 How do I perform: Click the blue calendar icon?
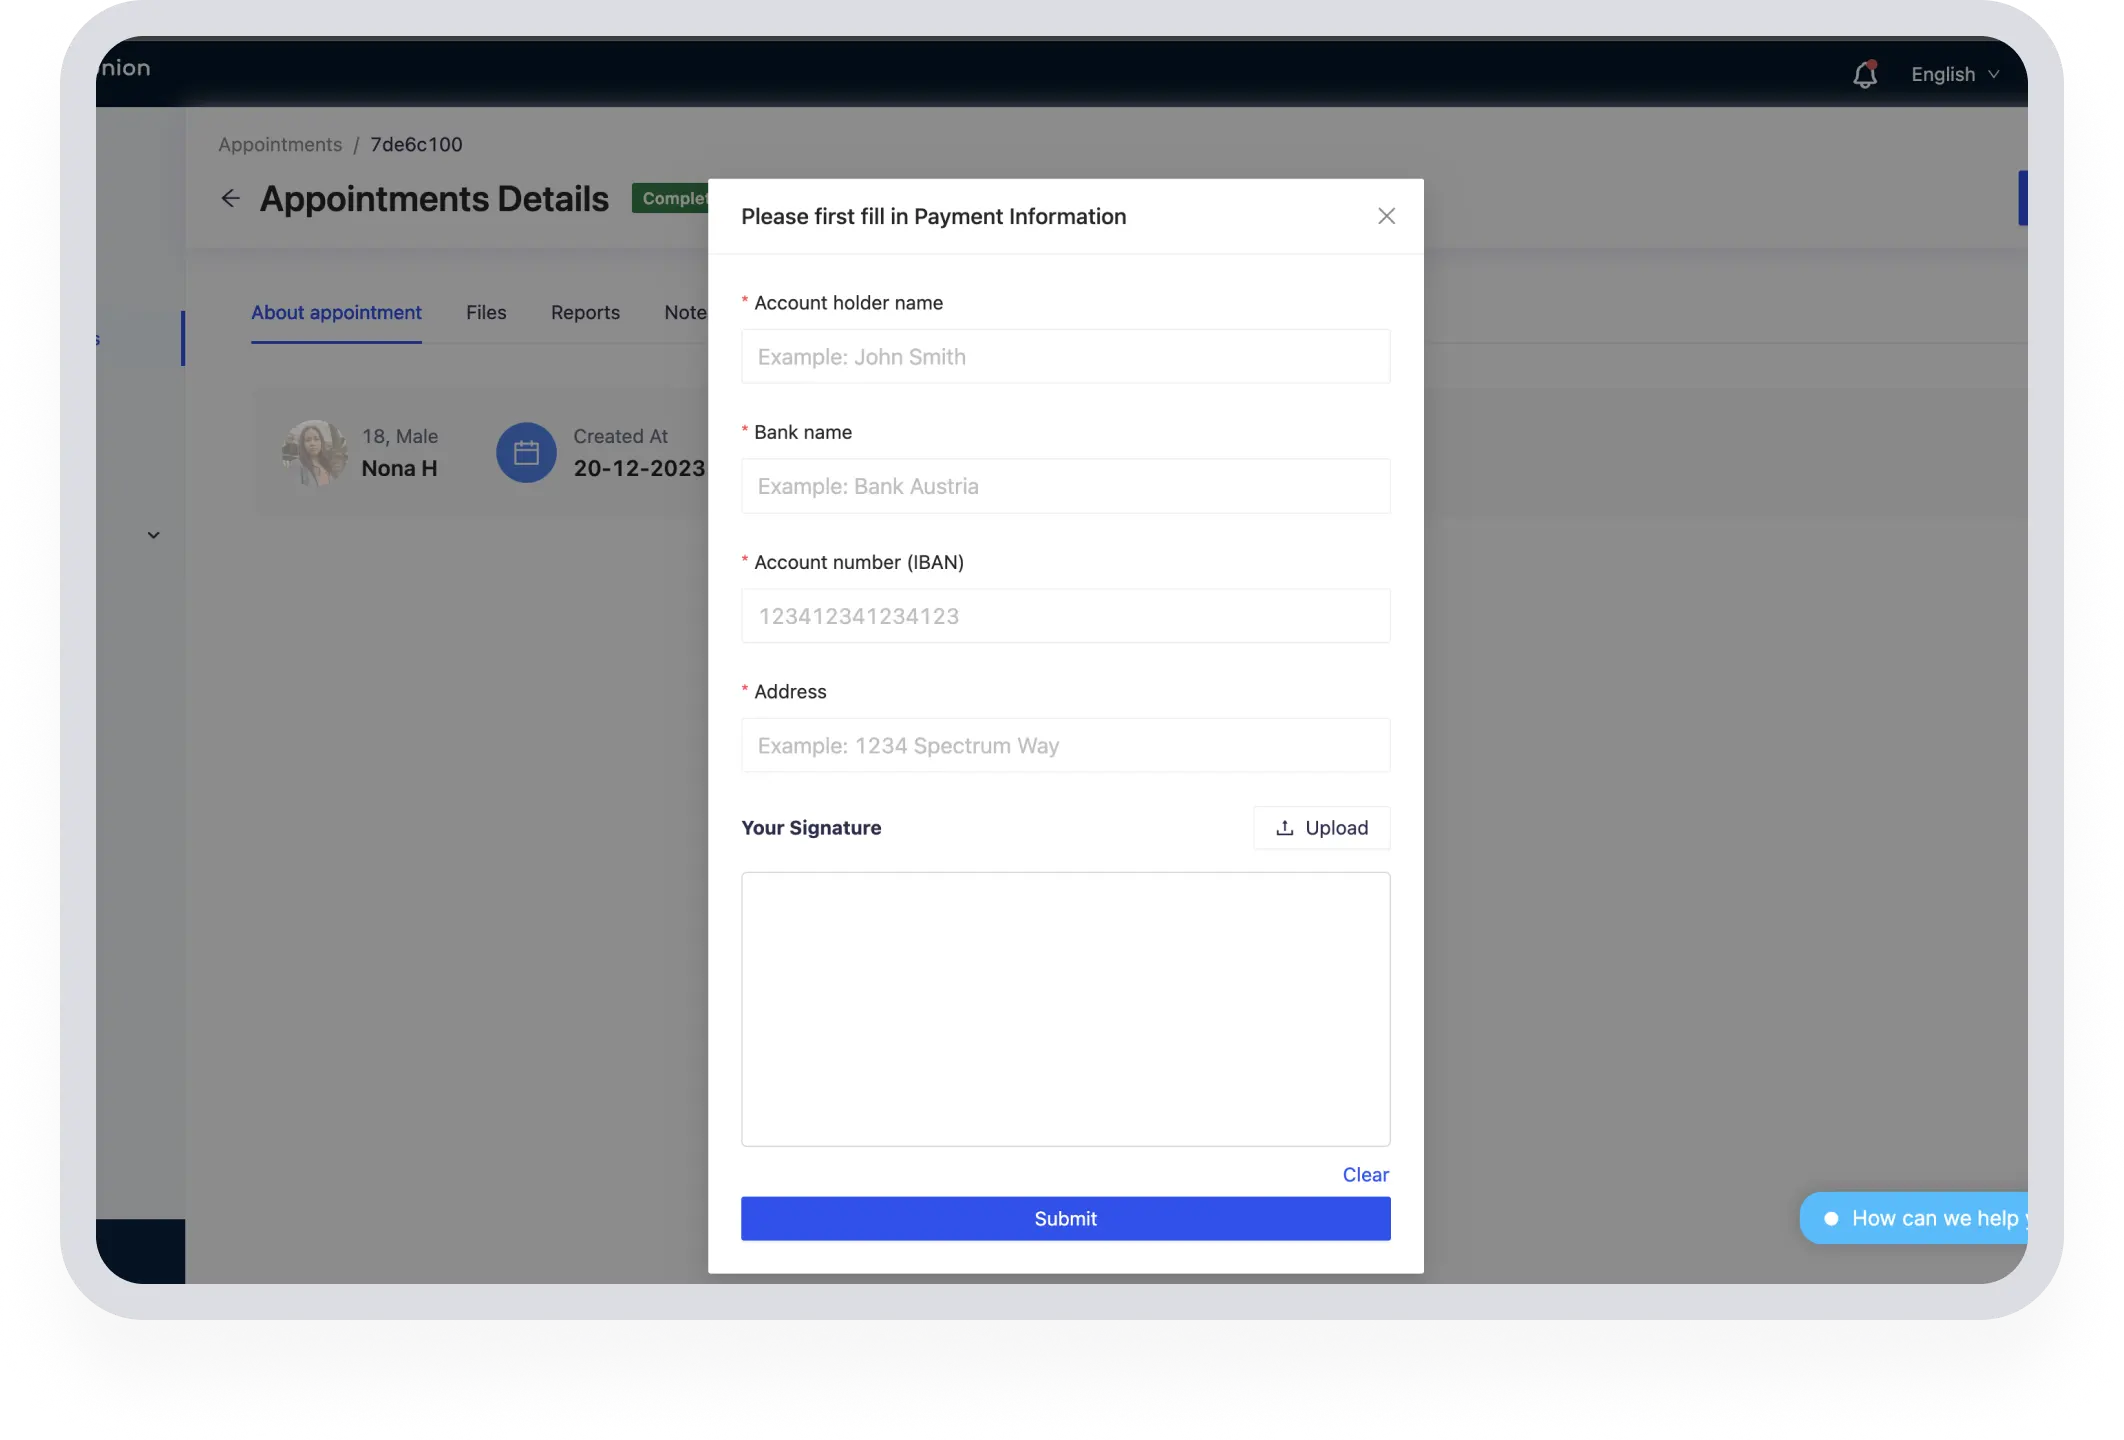pyautogui.click(x=526, y=453)
